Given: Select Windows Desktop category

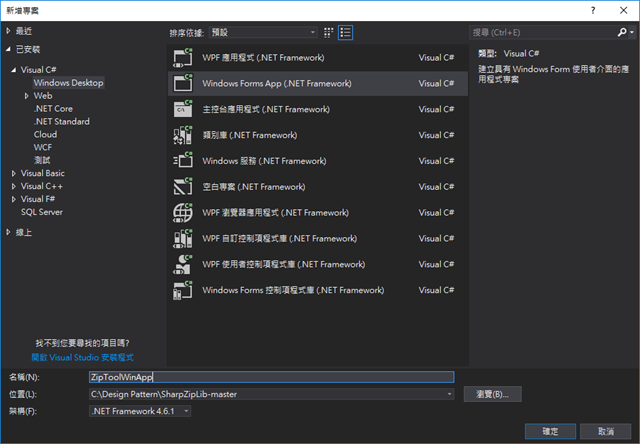Looking at the screenshot, I should (69, 83).
